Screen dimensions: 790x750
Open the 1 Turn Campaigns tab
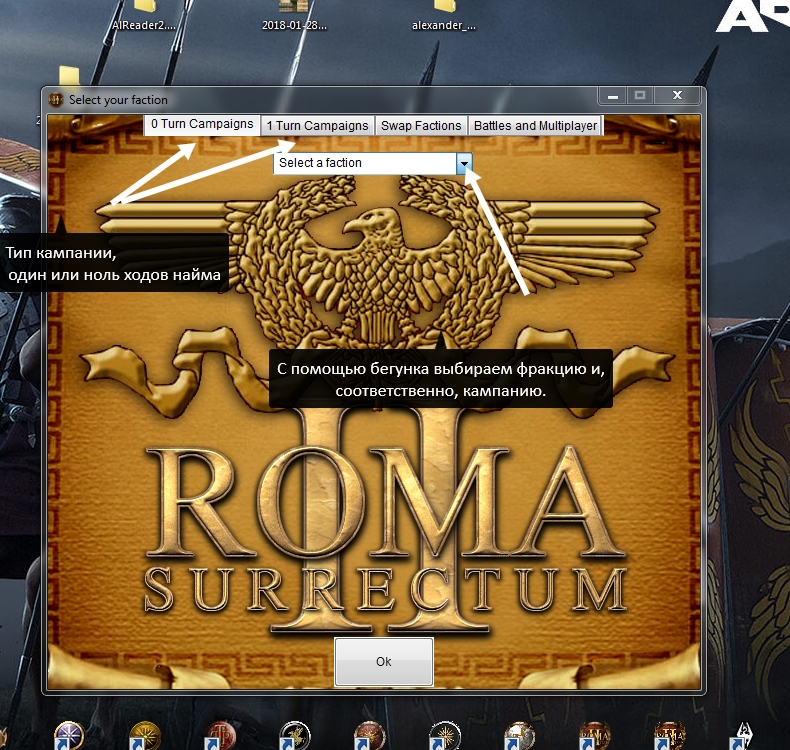point(317,126)
